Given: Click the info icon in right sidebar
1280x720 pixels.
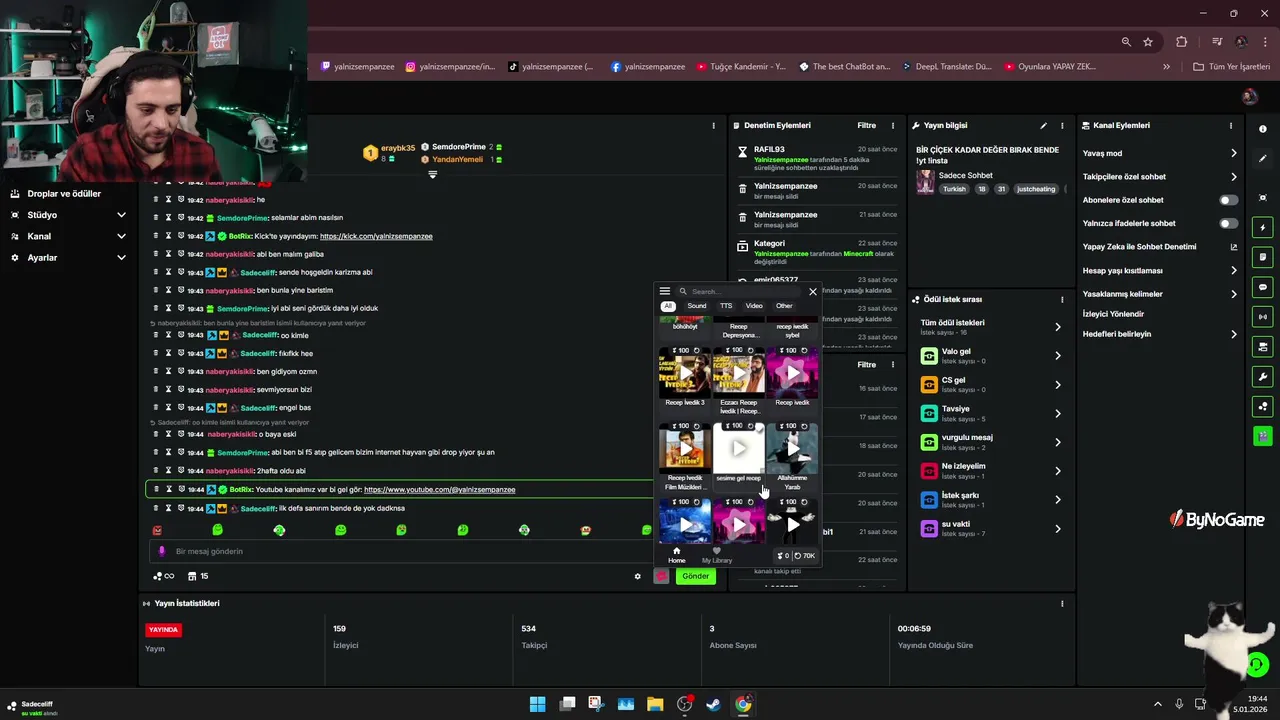Looking at the screenshot, I should pos(1263,129).
